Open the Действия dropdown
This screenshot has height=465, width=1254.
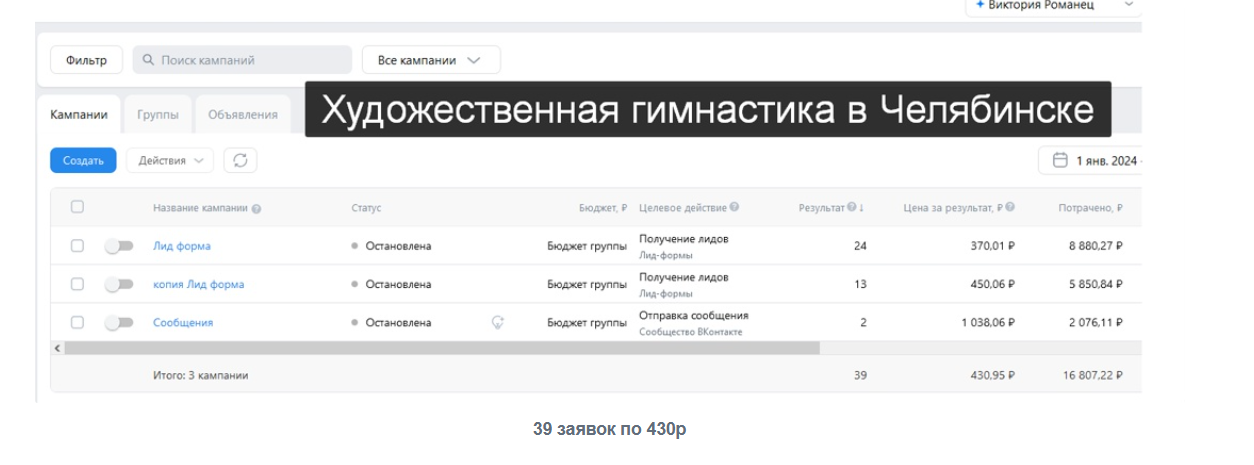[170, 160]
